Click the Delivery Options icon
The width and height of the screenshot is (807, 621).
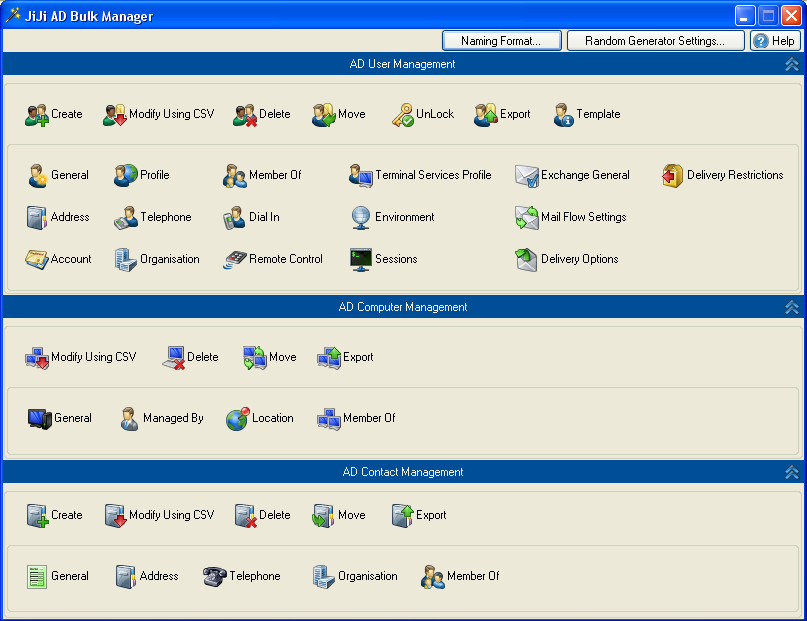pos(527,260)
